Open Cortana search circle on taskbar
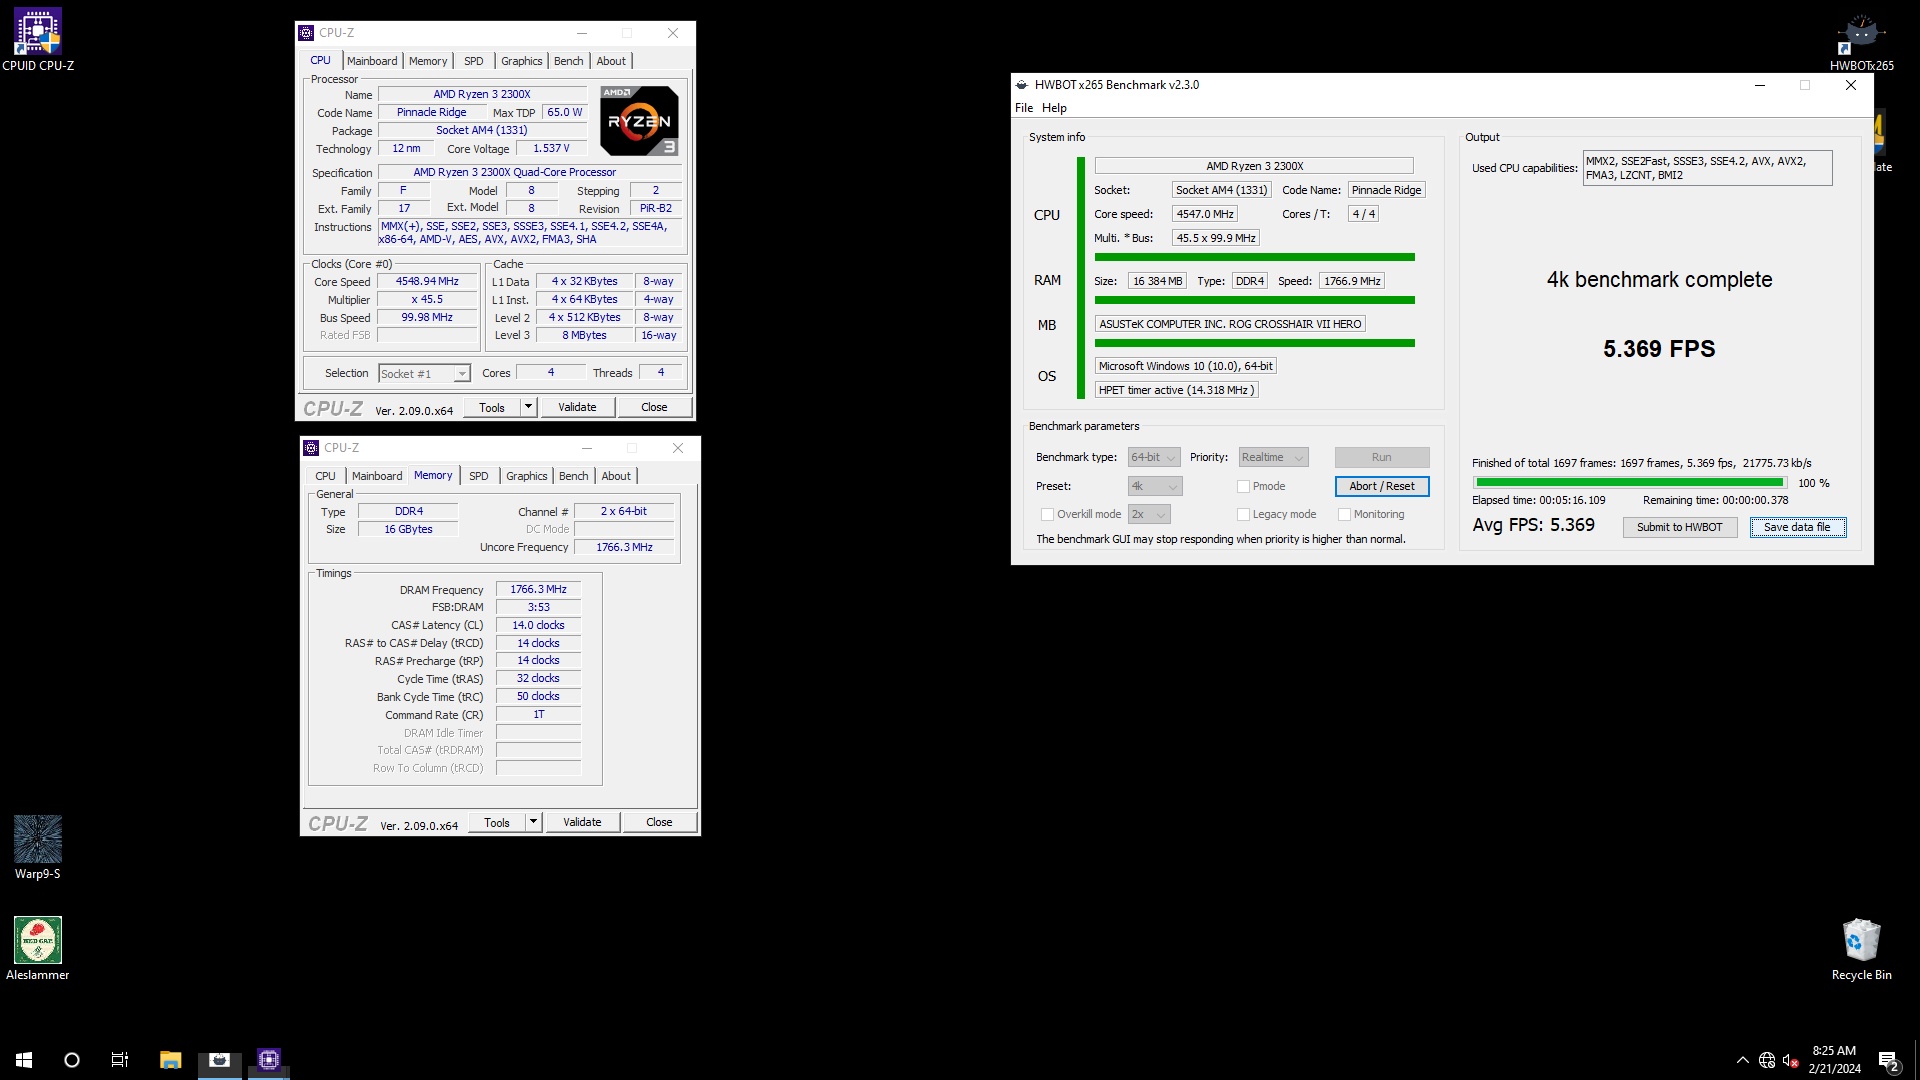The image size is (1920, 1080). [x=72, y=1060]
